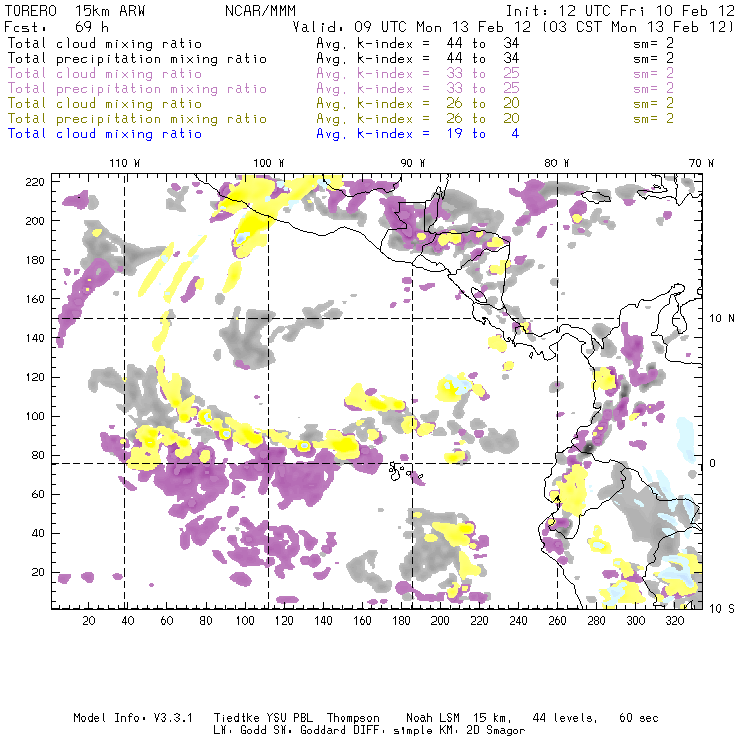Image resolution: width=740 pixels, height=740 pixels.
Task: Click '44 levels,' in the footer
Action: coord(565,718)
